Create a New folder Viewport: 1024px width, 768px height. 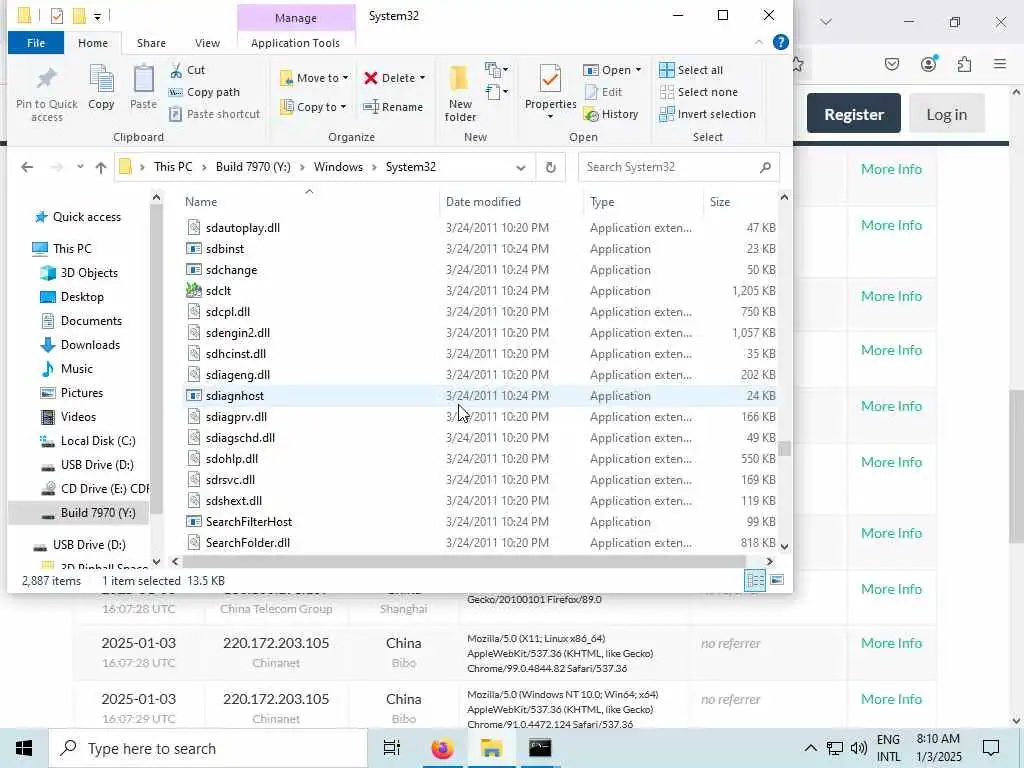460,93
